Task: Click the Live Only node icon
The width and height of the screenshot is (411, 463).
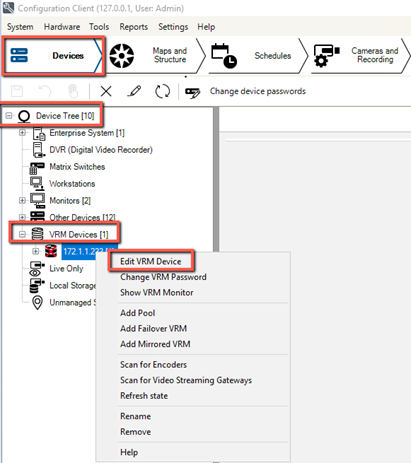Action: point(37,269)
